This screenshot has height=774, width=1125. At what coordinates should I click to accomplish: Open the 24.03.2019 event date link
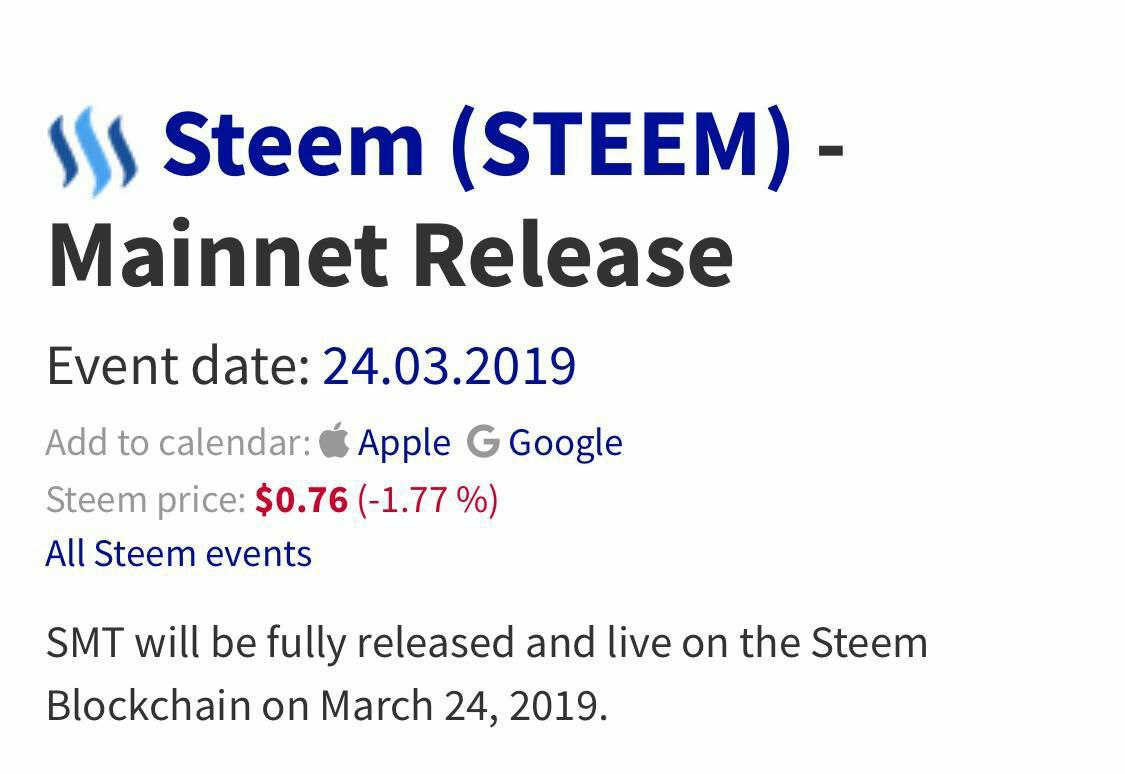click(449, 367)
